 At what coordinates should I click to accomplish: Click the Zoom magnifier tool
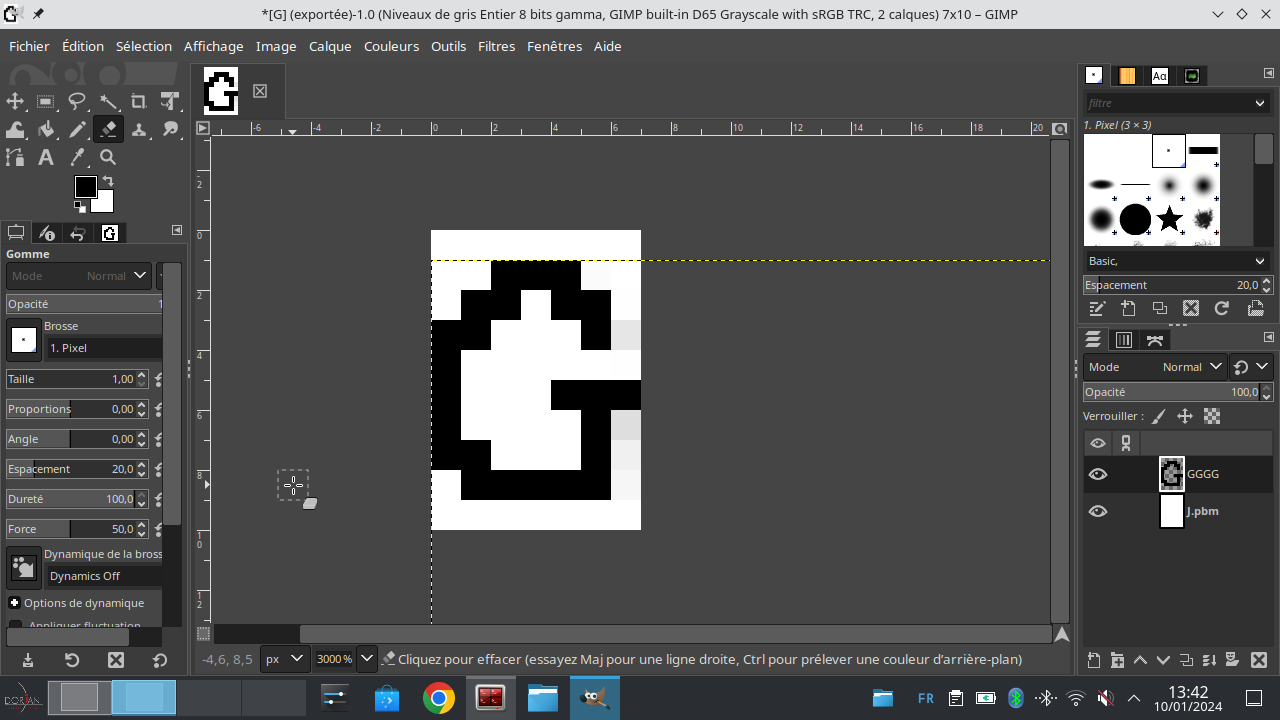click(108, 157)
